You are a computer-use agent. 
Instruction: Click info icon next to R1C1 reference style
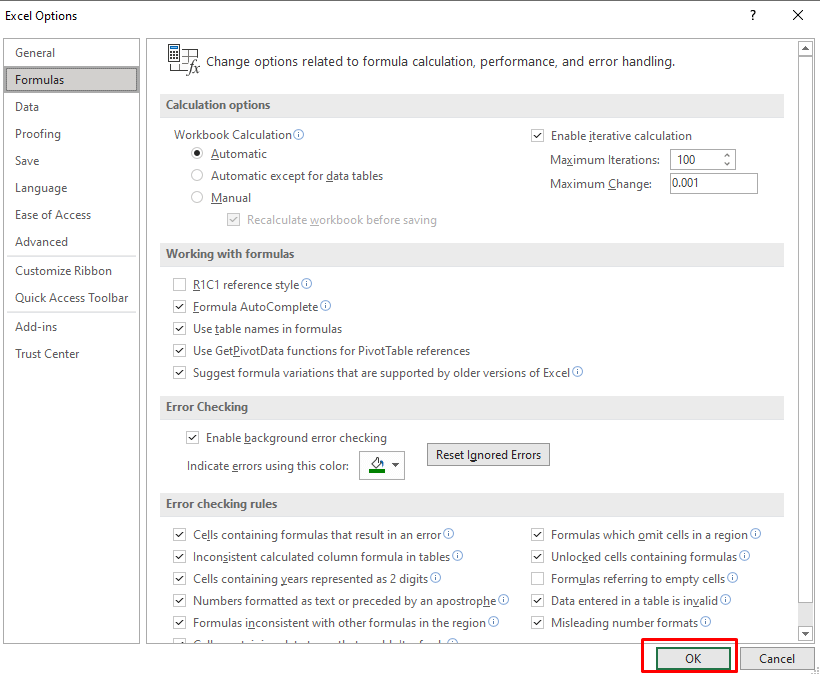(x=307, y=284)
